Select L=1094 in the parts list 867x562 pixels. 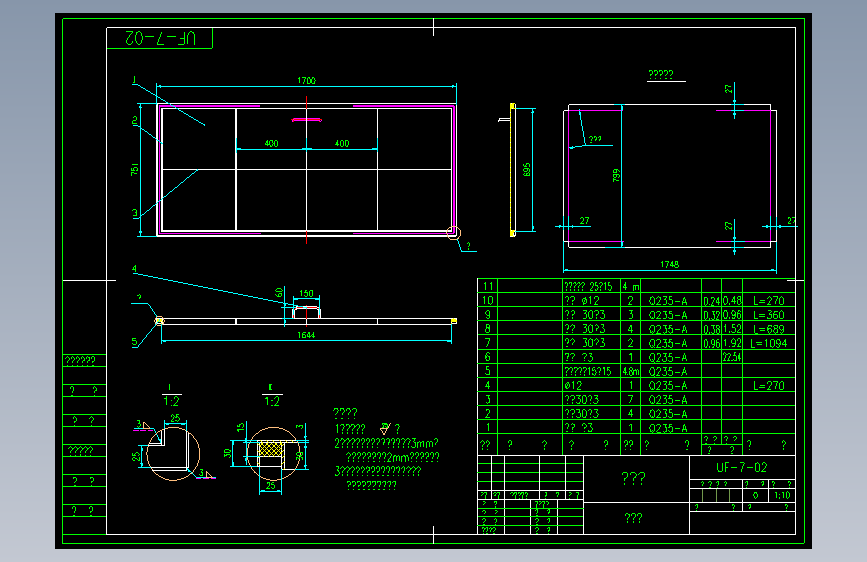(x=769, y=343)
